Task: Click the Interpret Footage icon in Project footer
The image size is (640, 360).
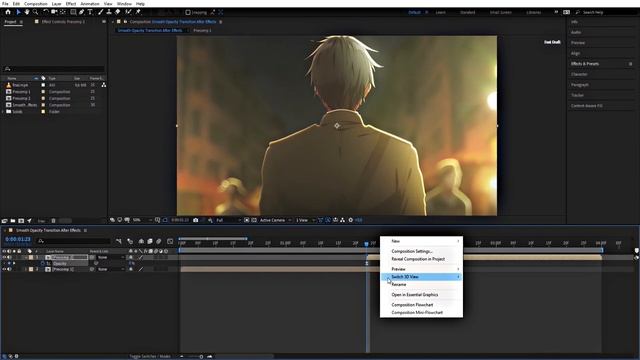Action: point(4,221)
